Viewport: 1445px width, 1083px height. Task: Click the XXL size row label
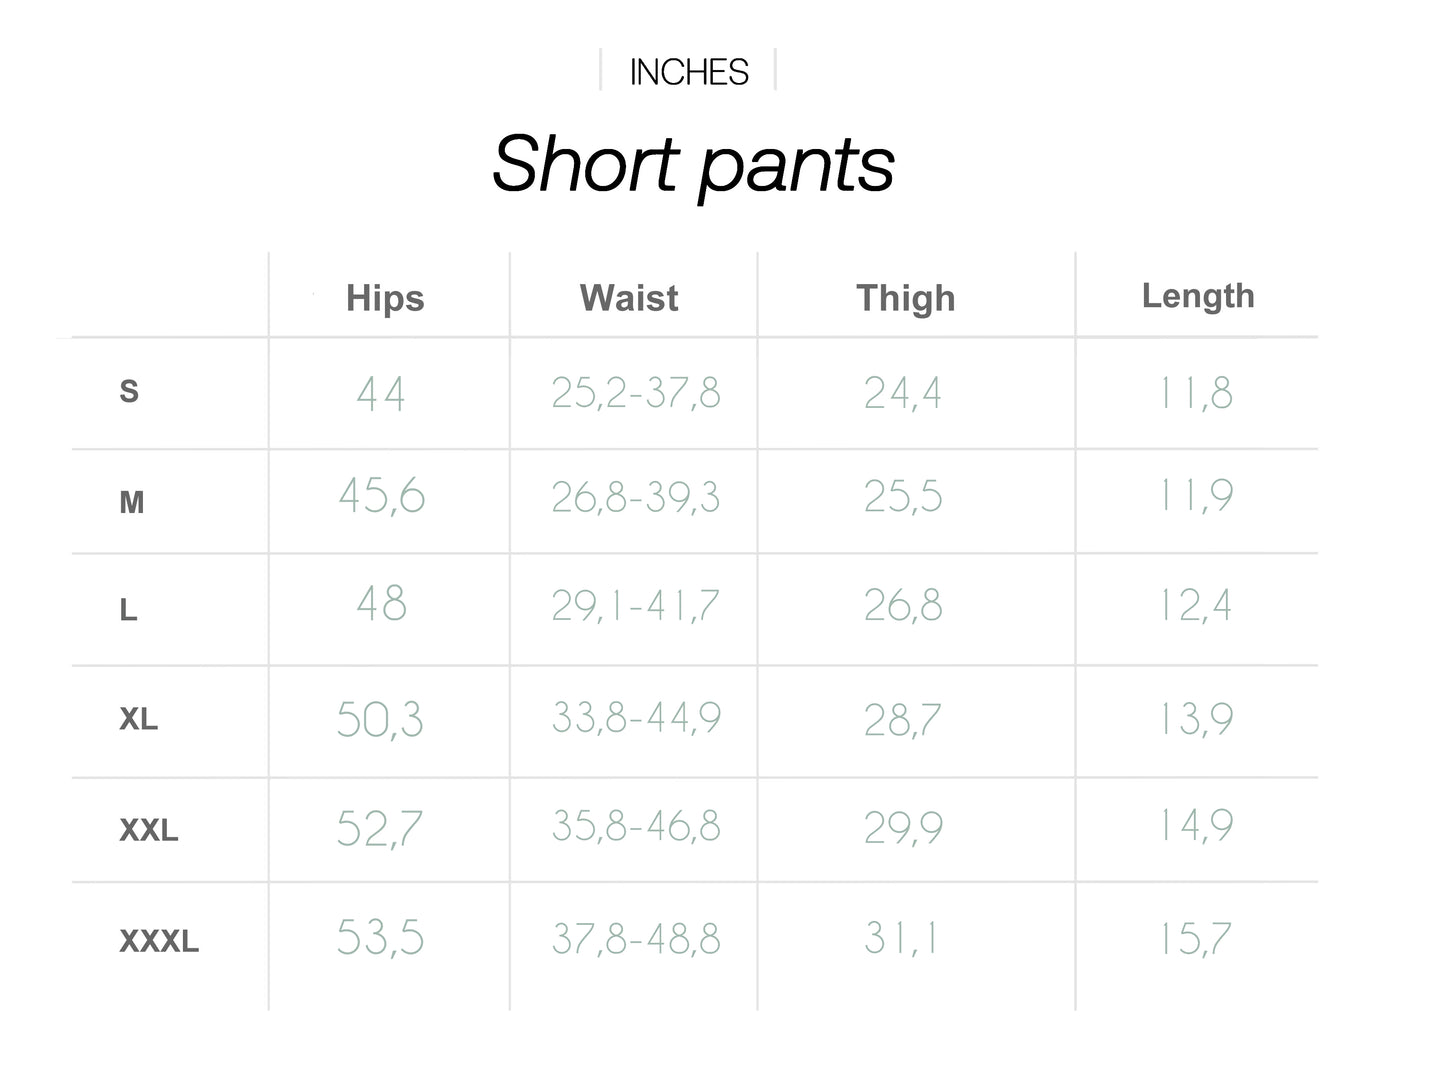[x=149, y=830]
